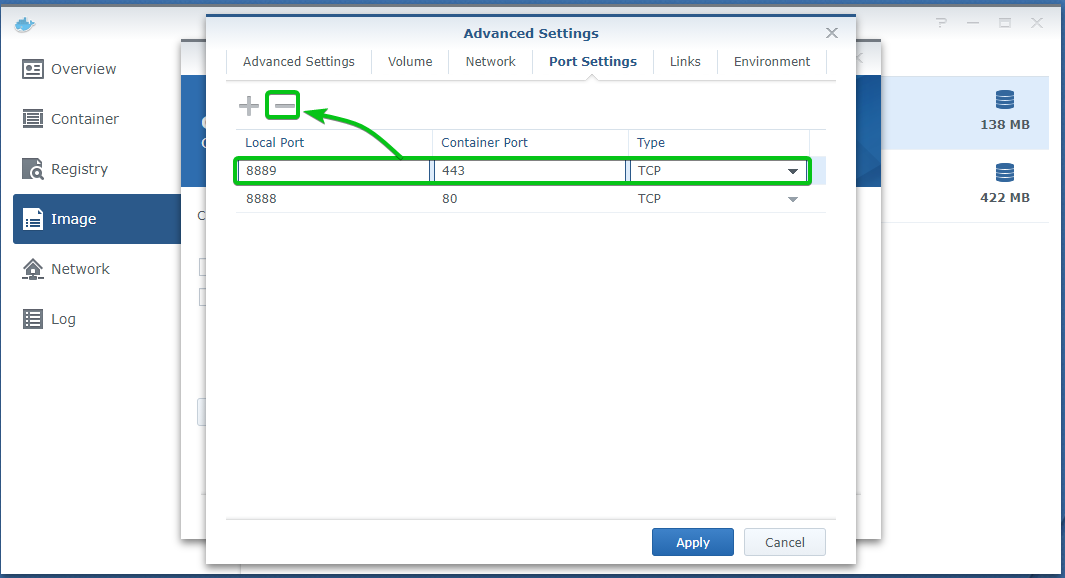Click the help question mark in main window
This screenshot has height=578, width=1065.
click(941, 23)
